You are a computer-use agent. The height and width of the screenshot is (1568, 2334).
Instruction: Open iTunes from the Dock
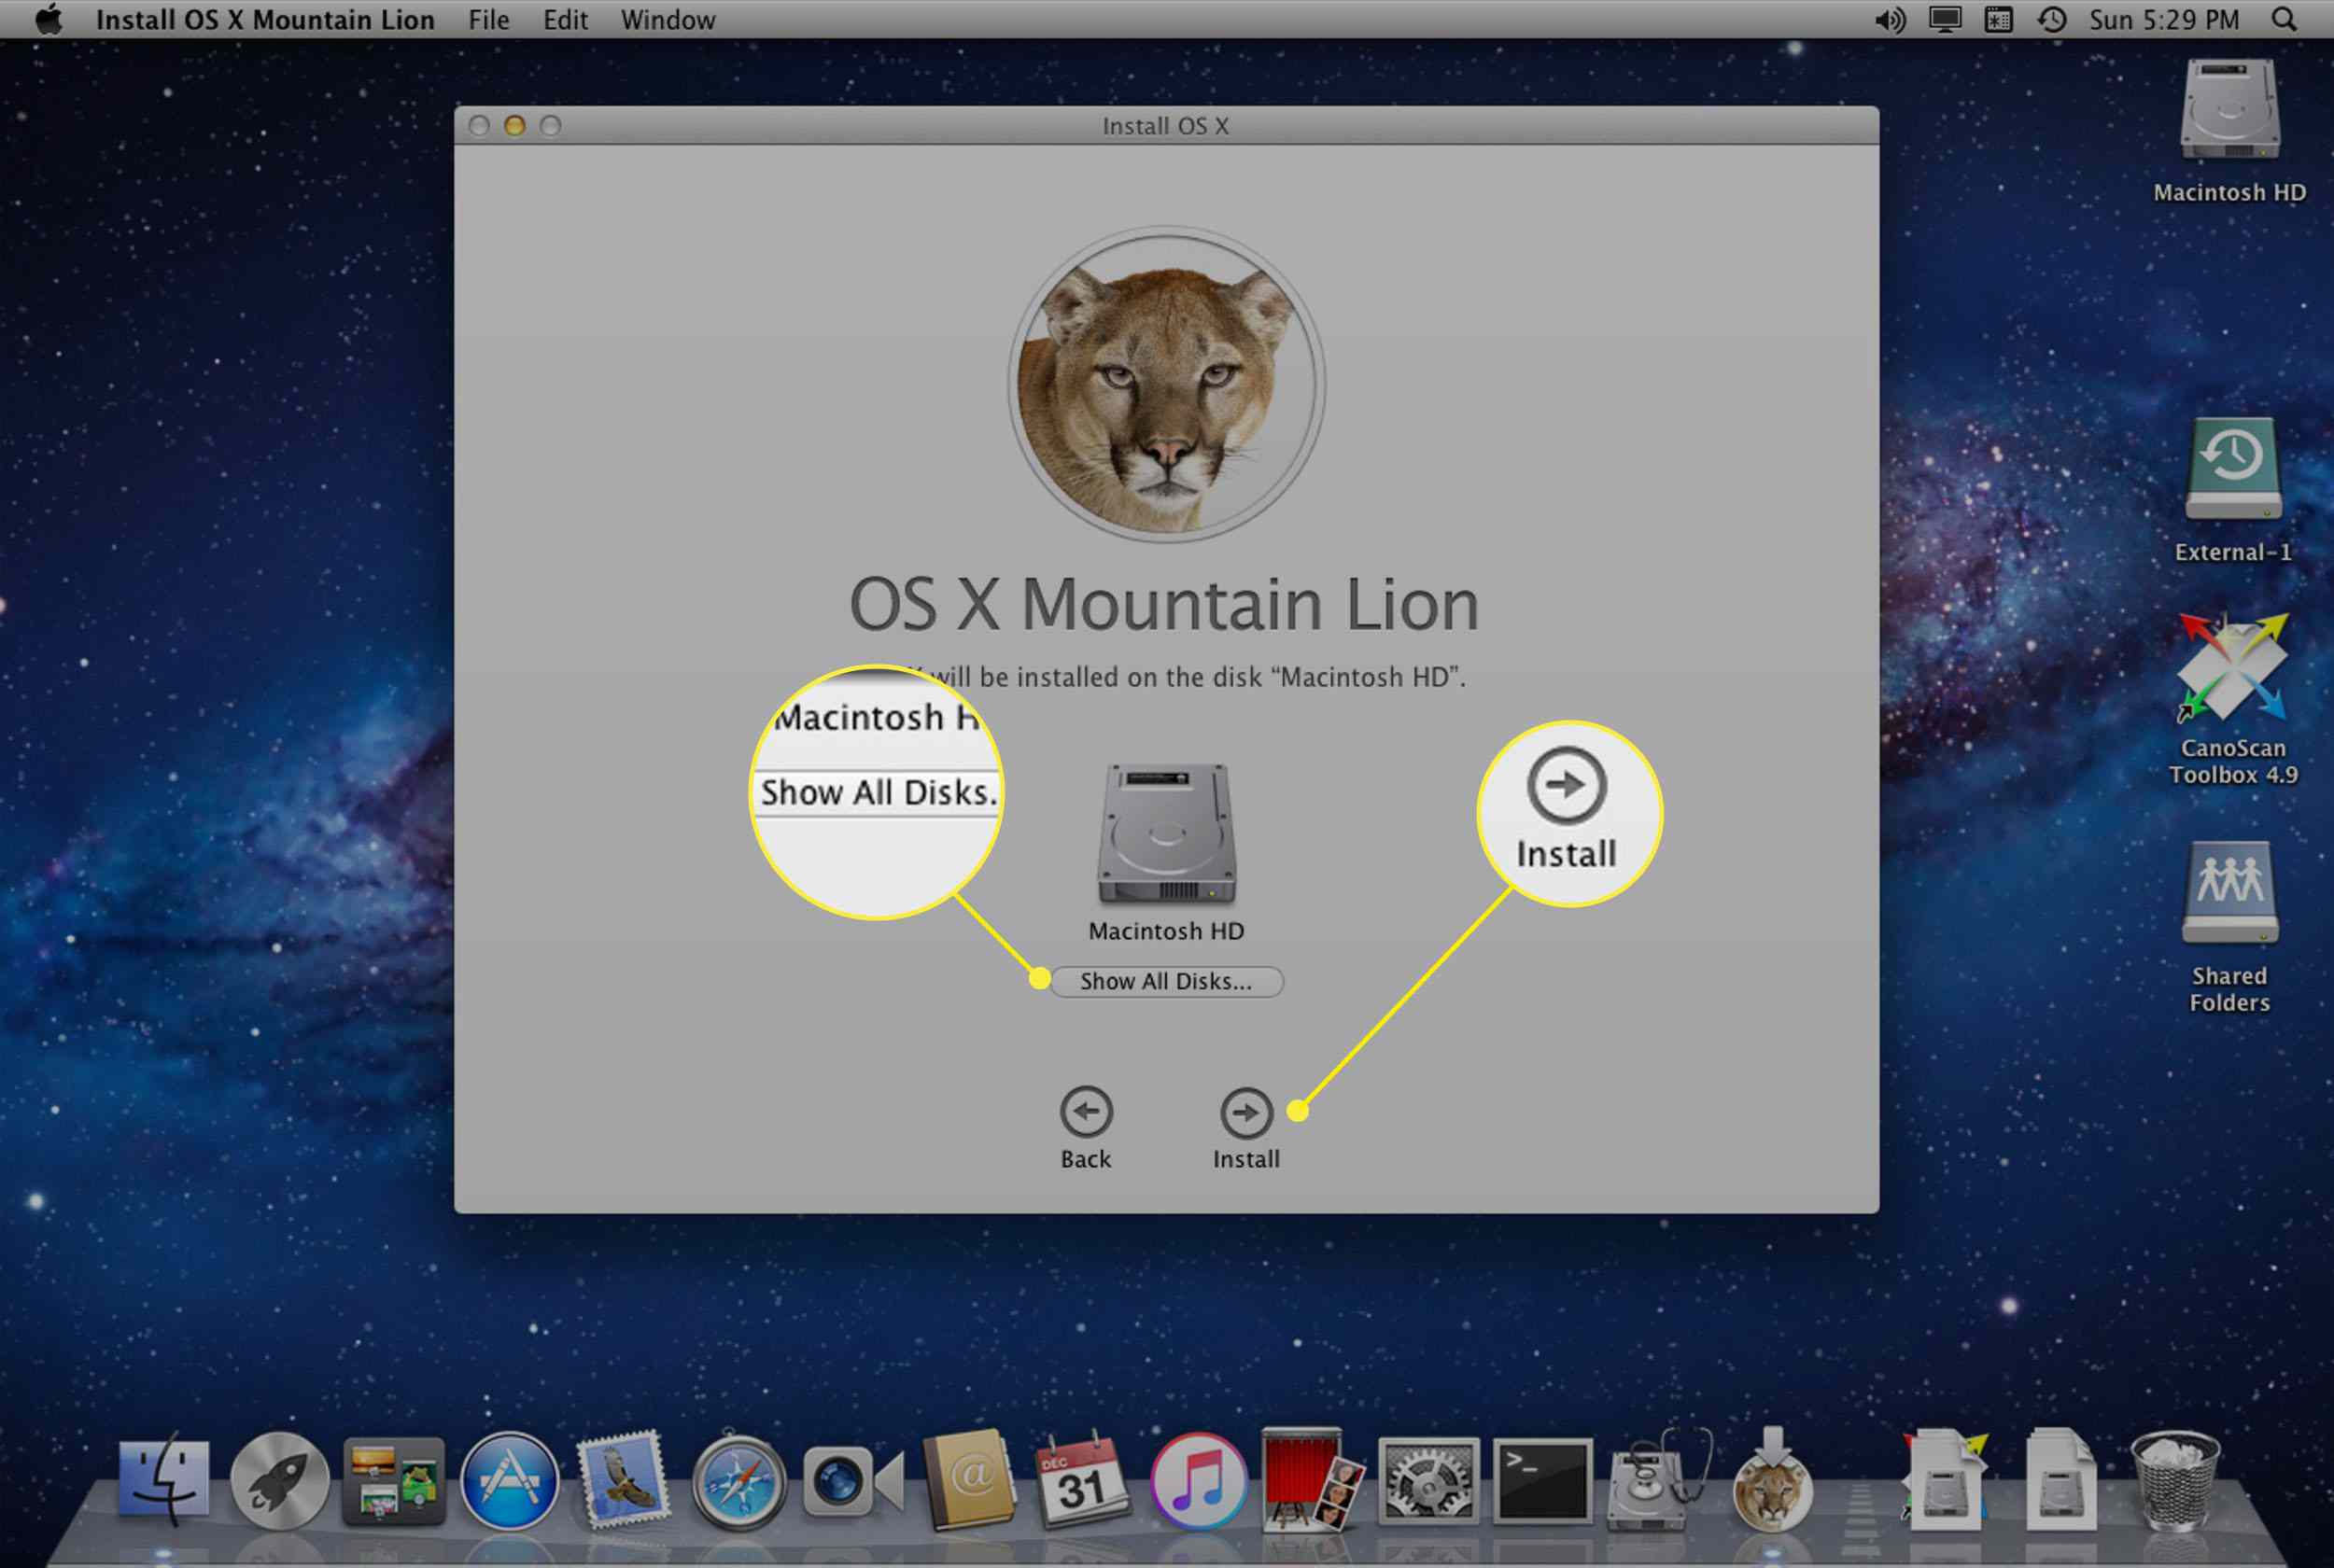point(1198,1482)
